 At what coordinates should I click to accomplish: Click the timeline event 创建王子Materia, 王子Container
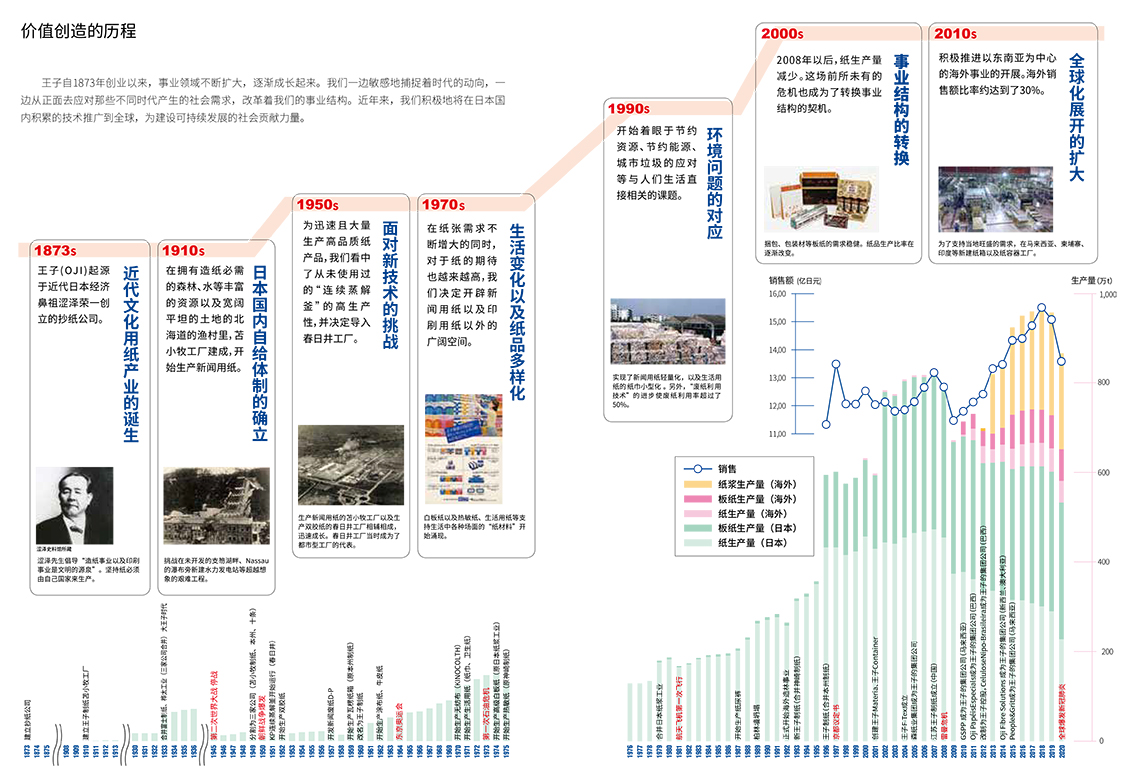coord(876,688)
